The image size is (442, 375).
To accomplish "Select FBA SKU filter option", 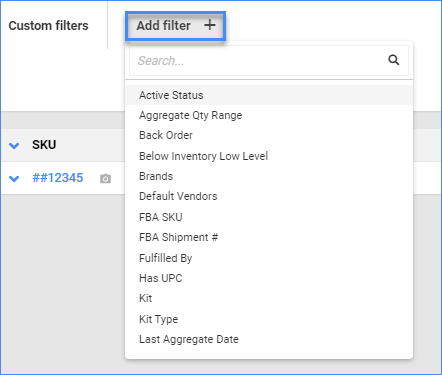I will coord(269,217).
